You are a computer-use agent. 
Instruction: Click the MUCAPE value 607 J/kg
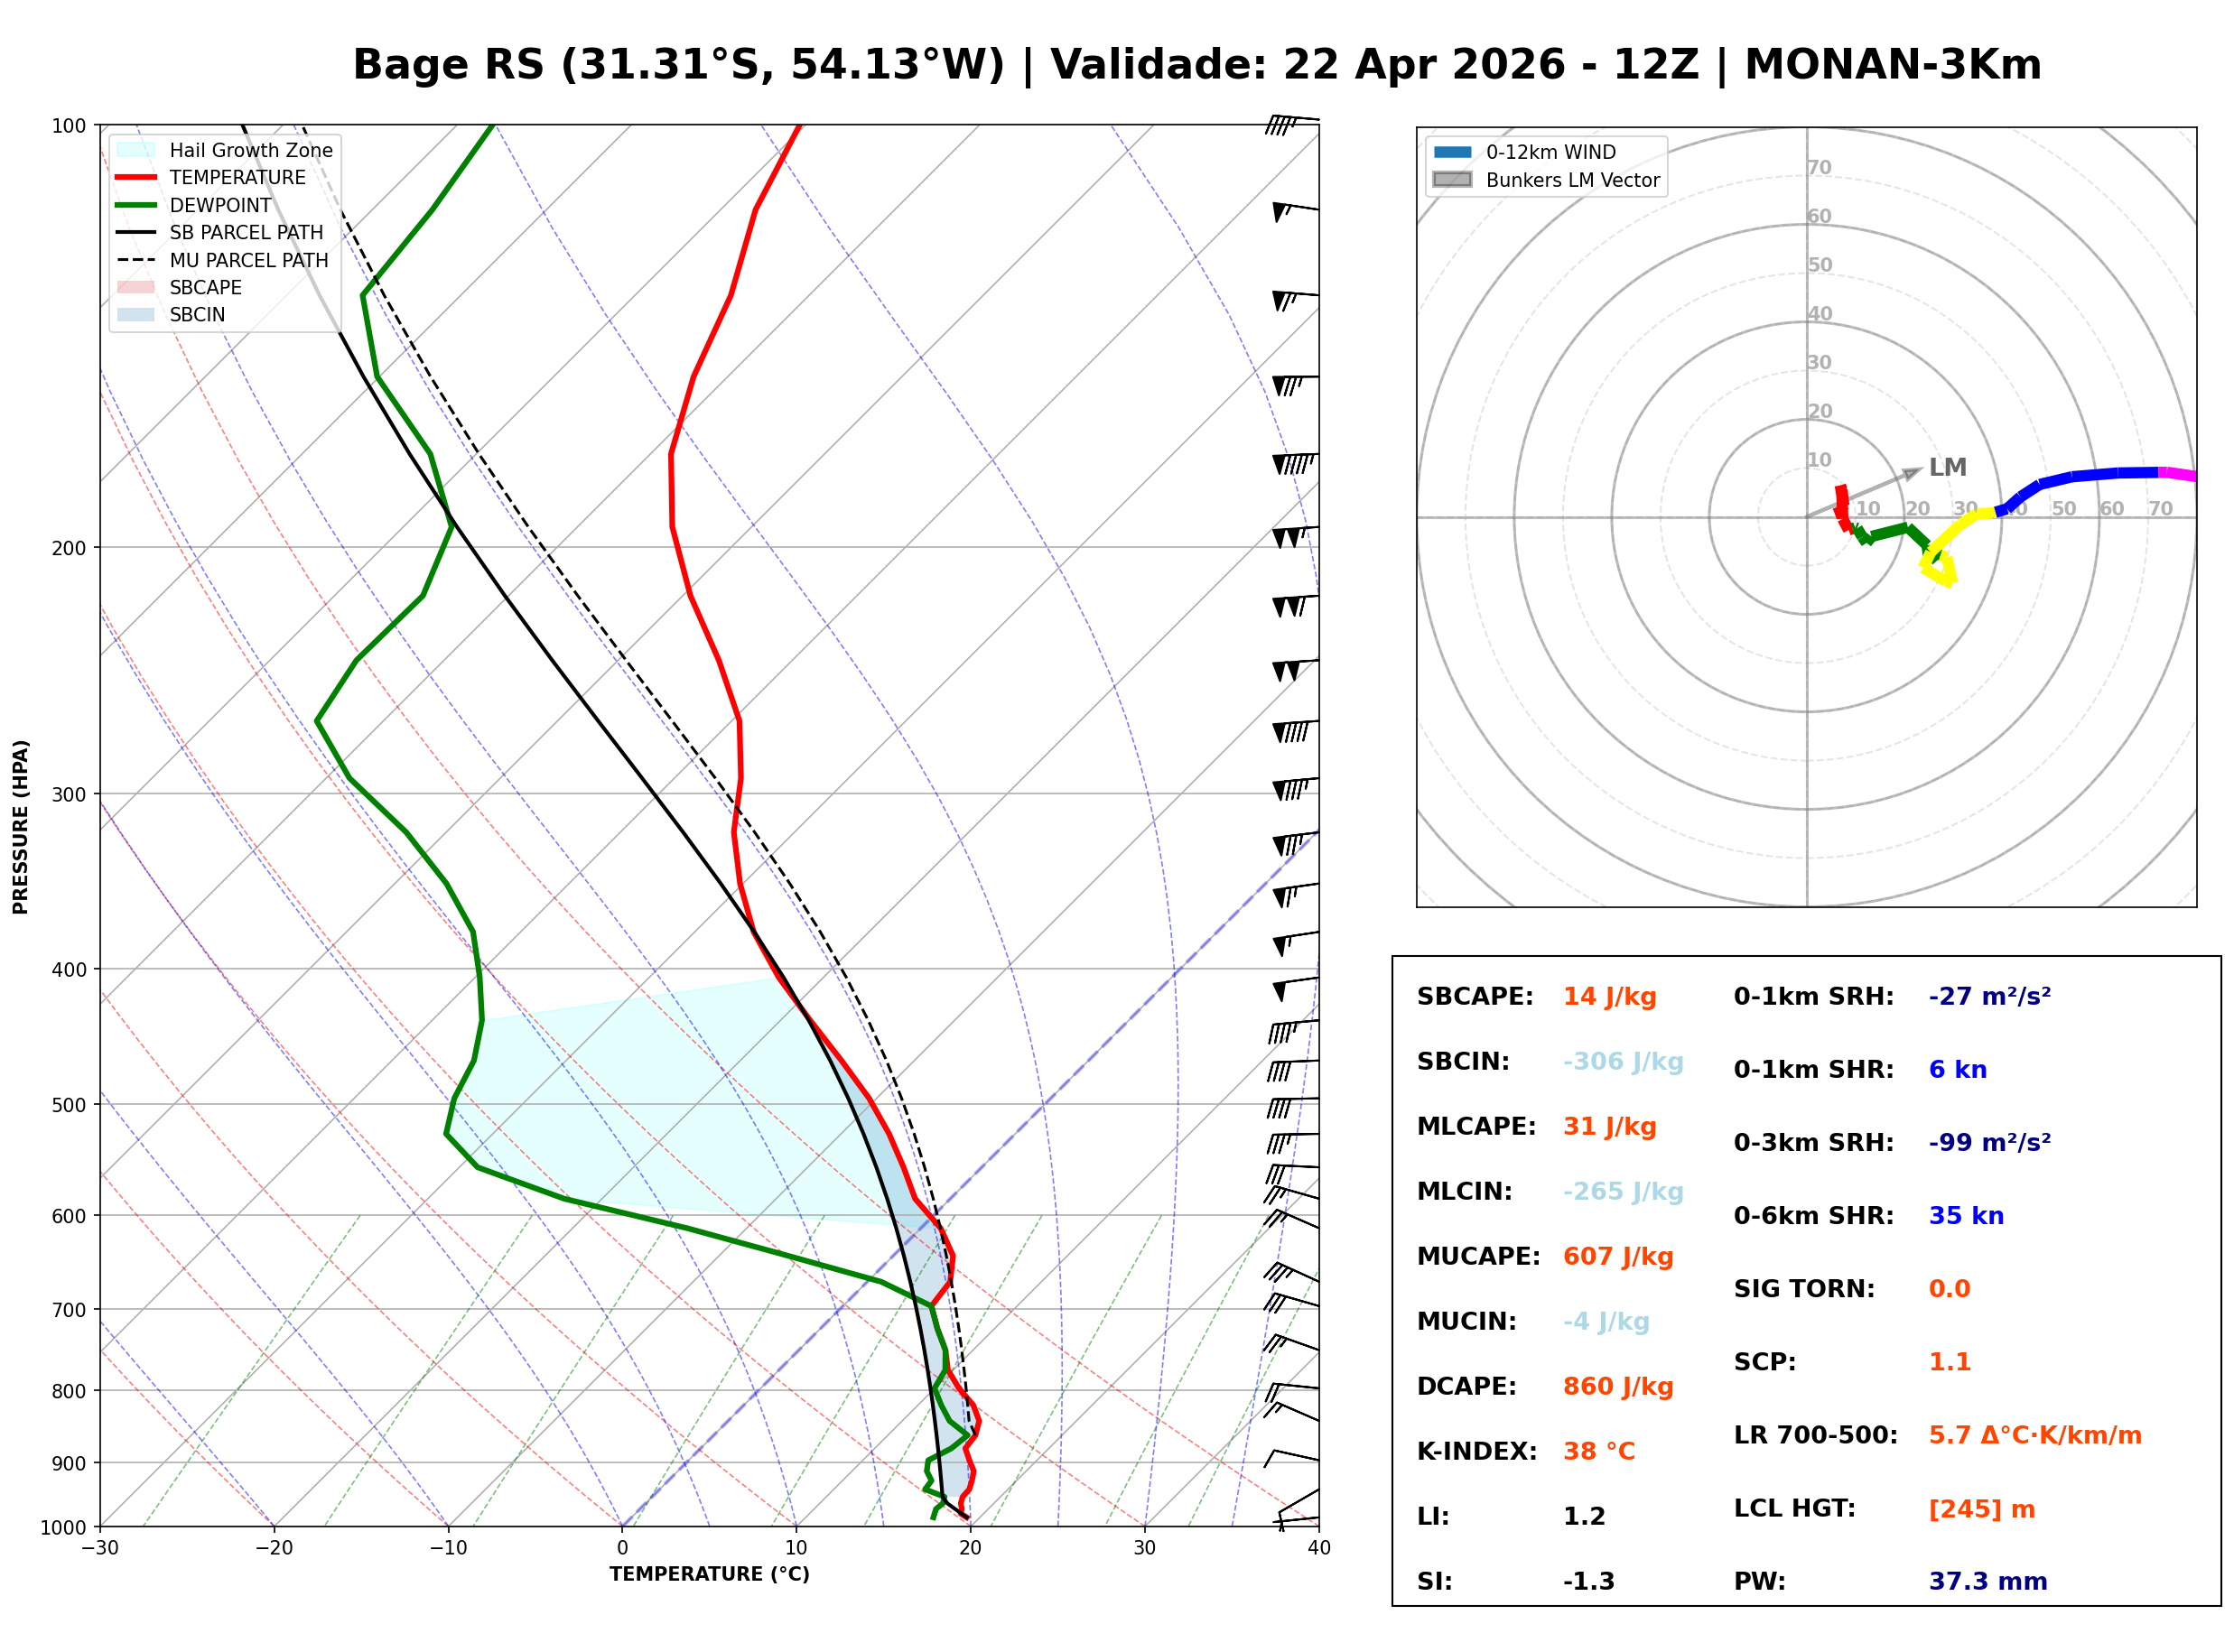1619,1258
